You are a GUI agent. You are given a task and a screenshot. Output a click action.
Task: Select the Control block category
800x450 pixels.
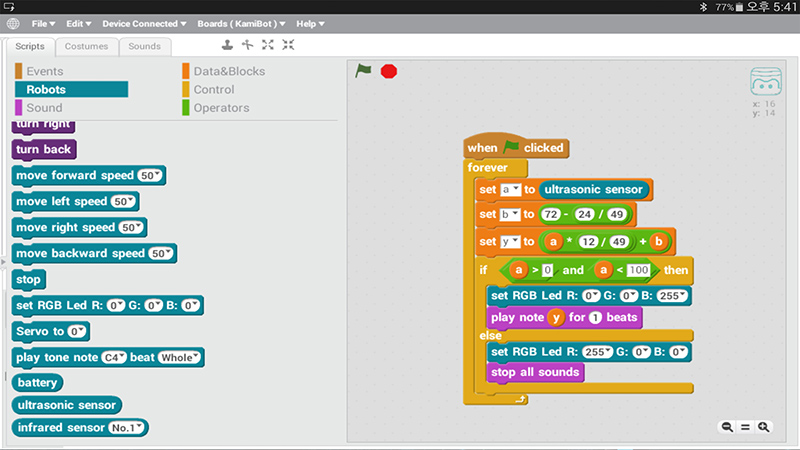coord(214,90)
